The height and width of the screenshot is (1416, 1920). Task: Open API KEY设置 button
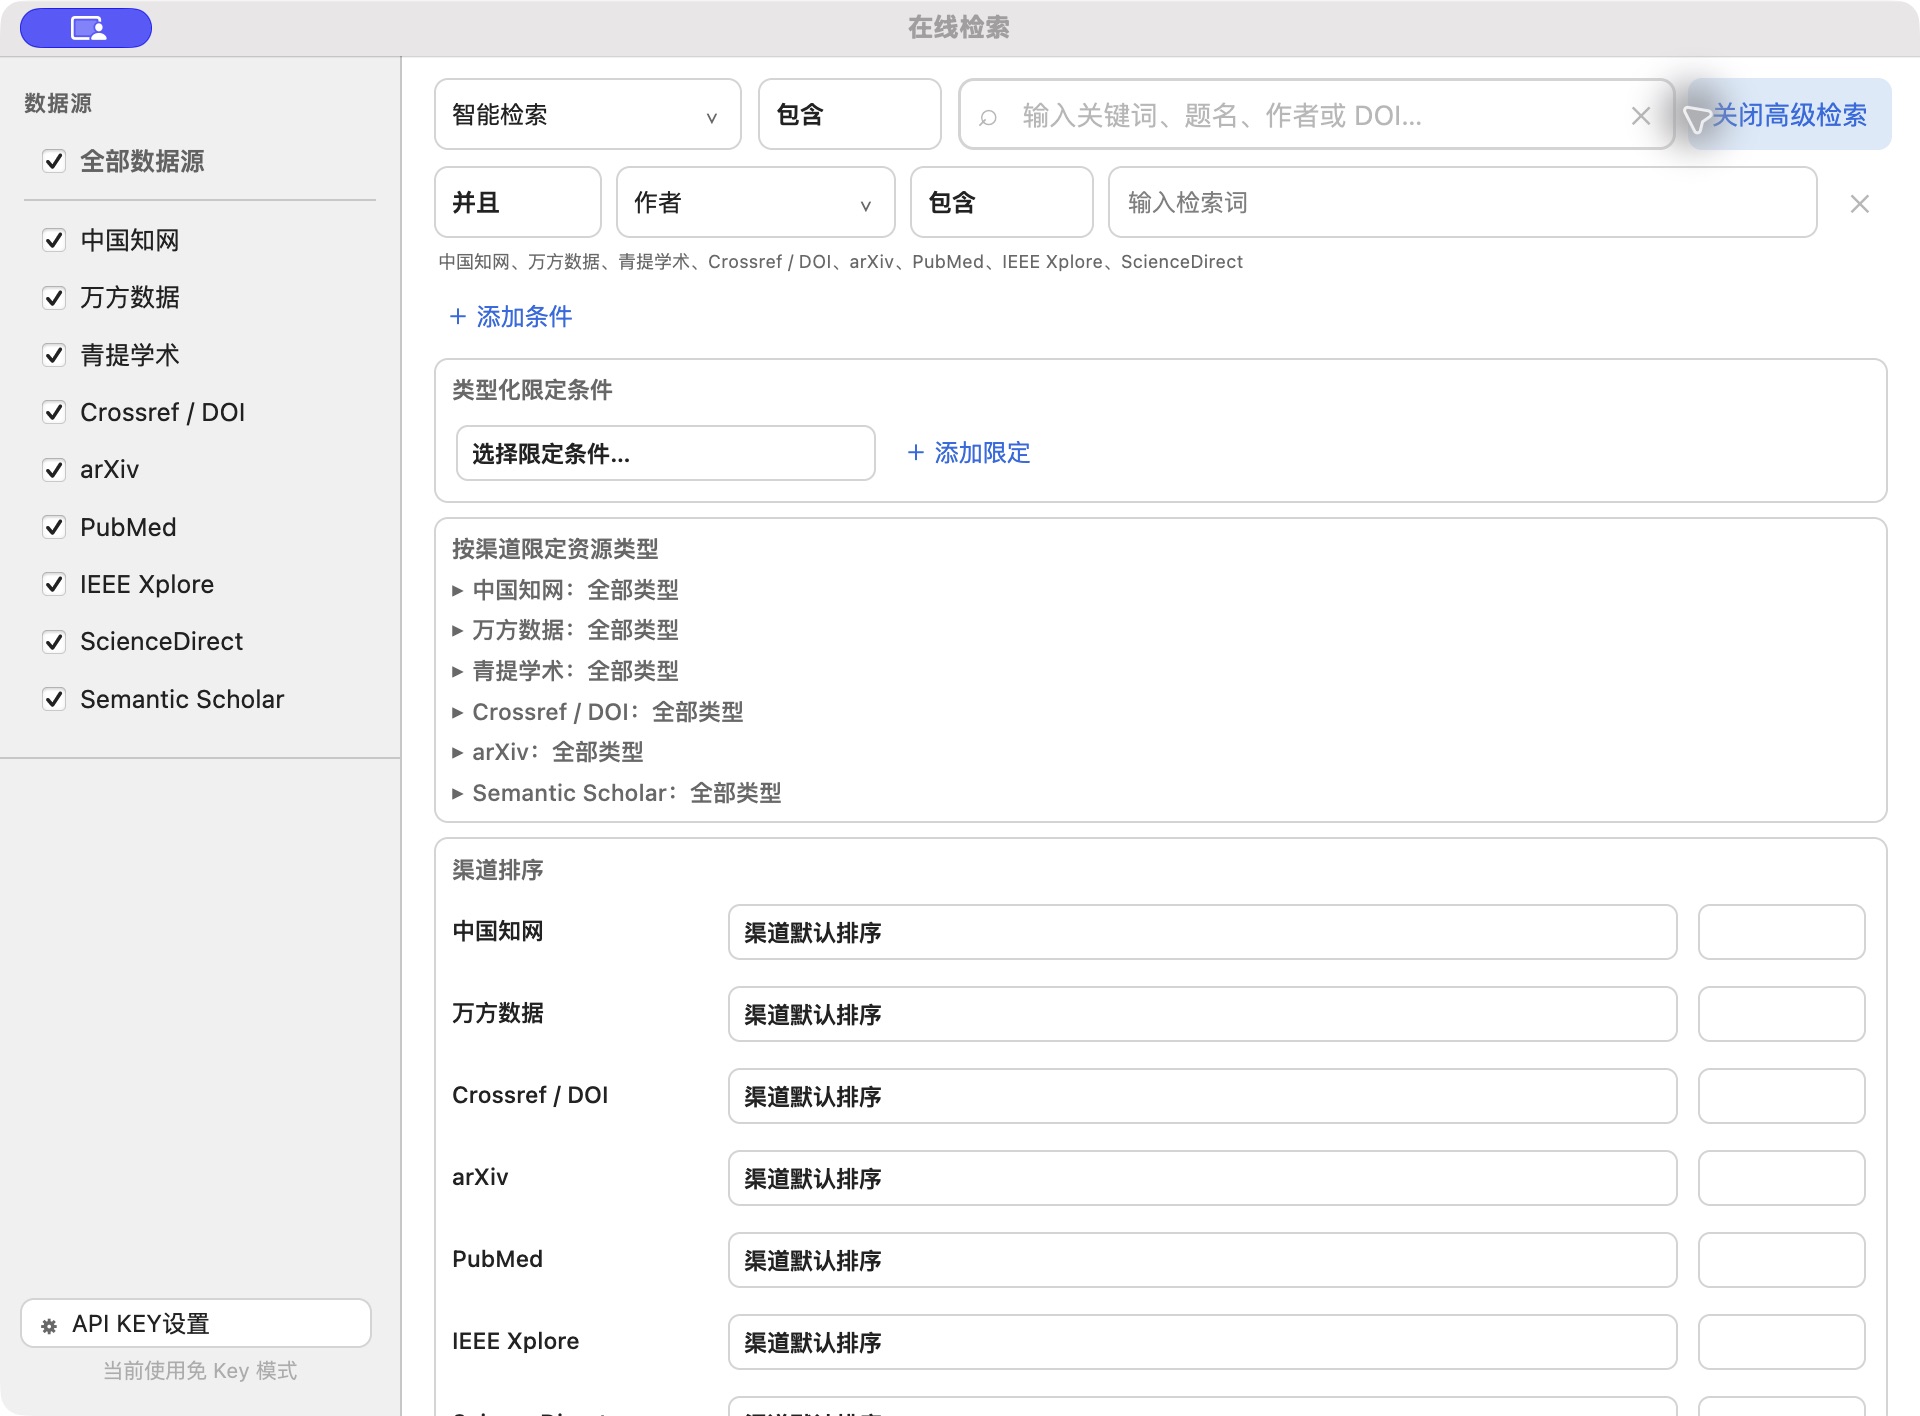pyautogui.click(x=196, y=1324)
